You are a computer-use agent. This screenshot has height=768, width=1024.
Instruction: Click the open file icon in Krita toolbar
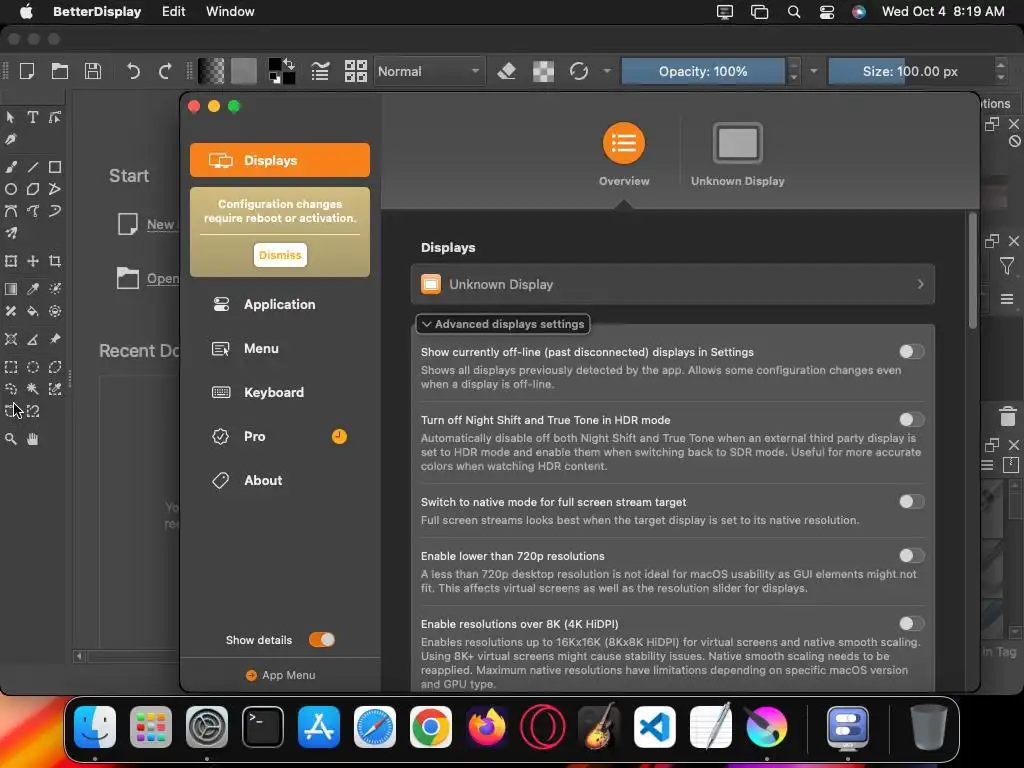(60, 71)
